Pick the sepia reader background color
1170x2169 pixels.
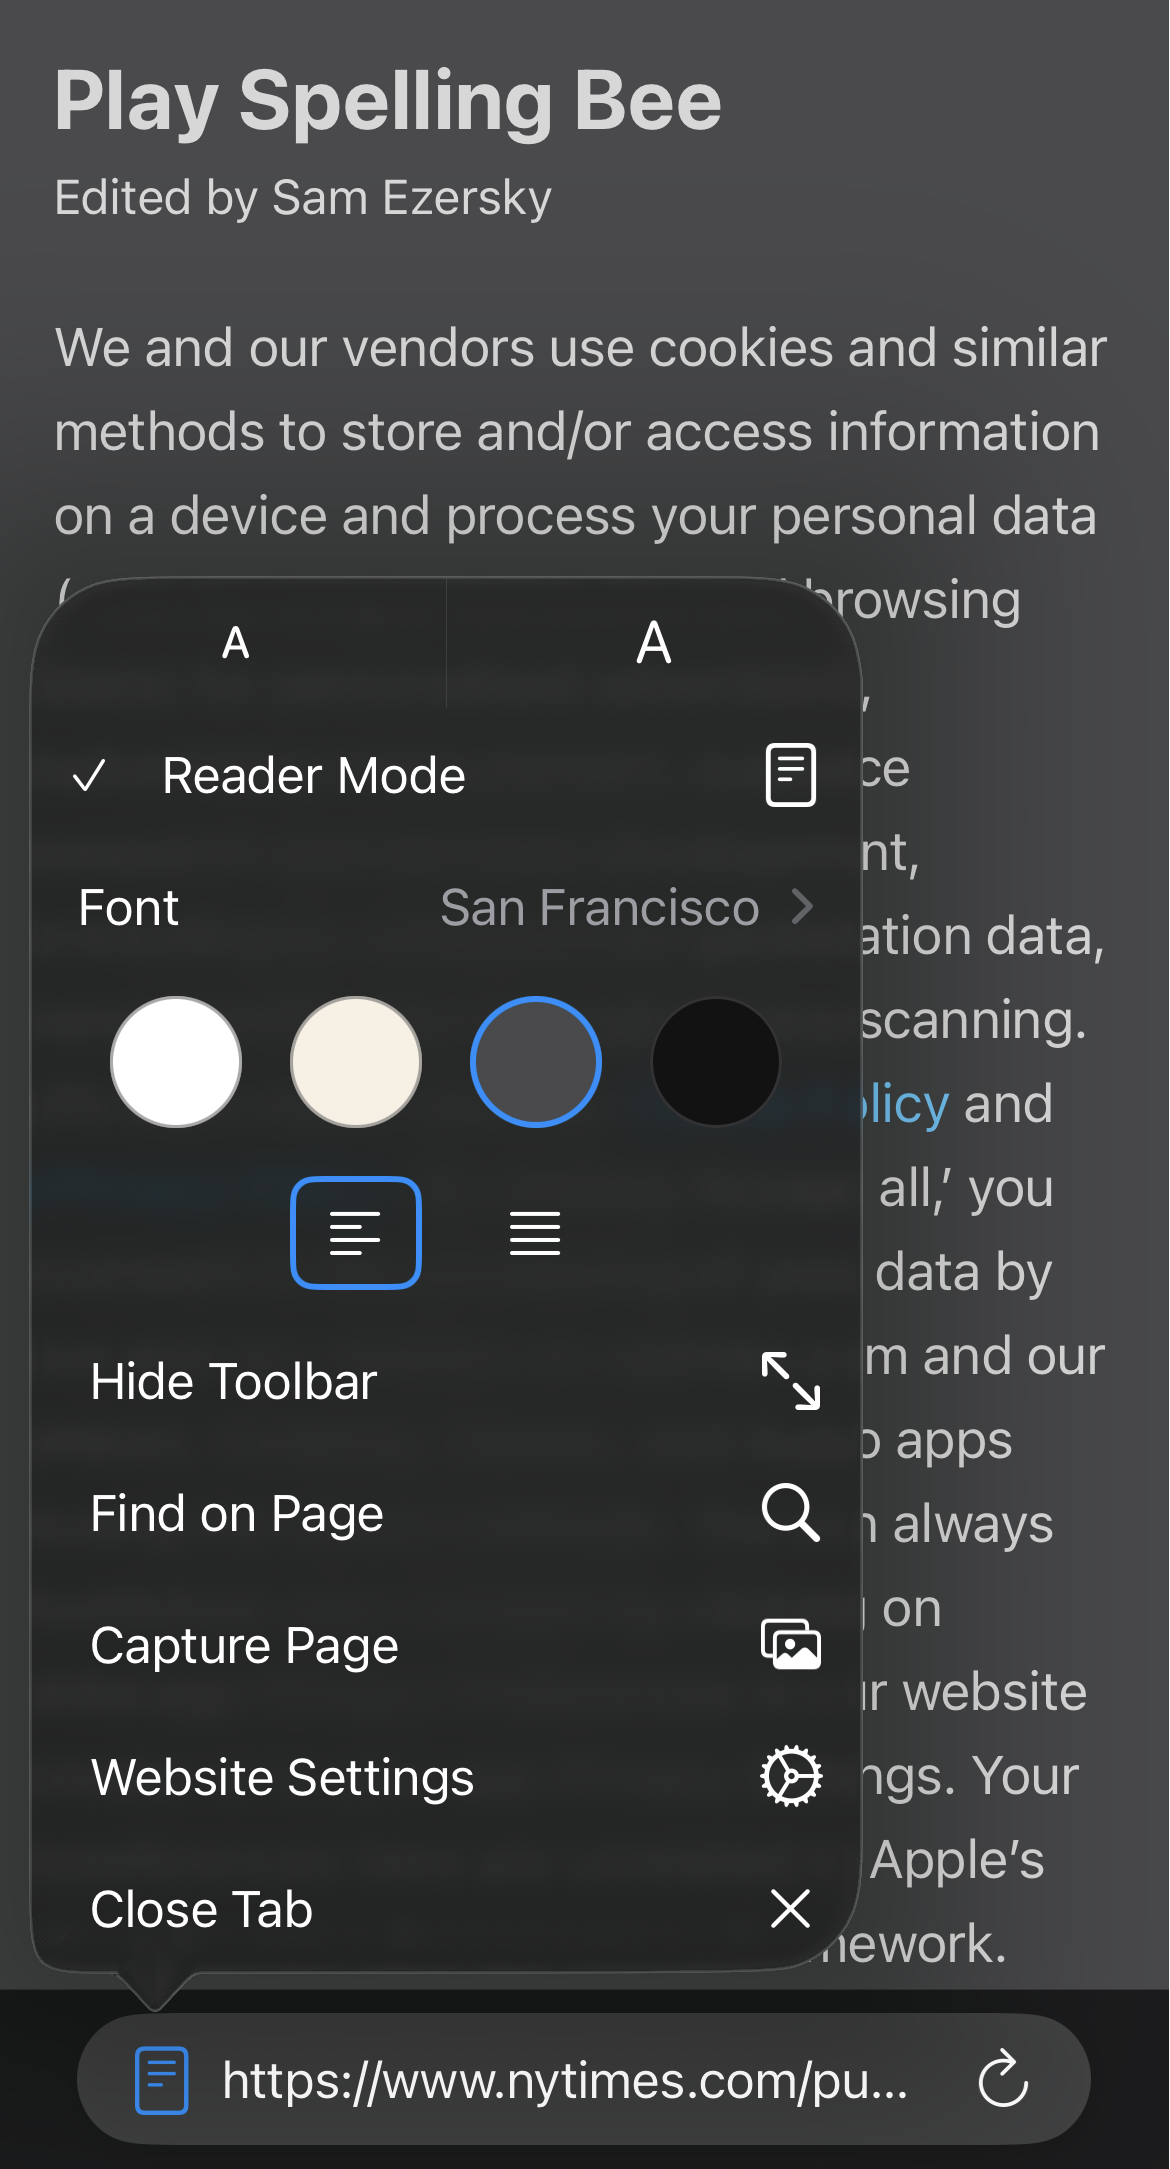tap(355, 1062)
